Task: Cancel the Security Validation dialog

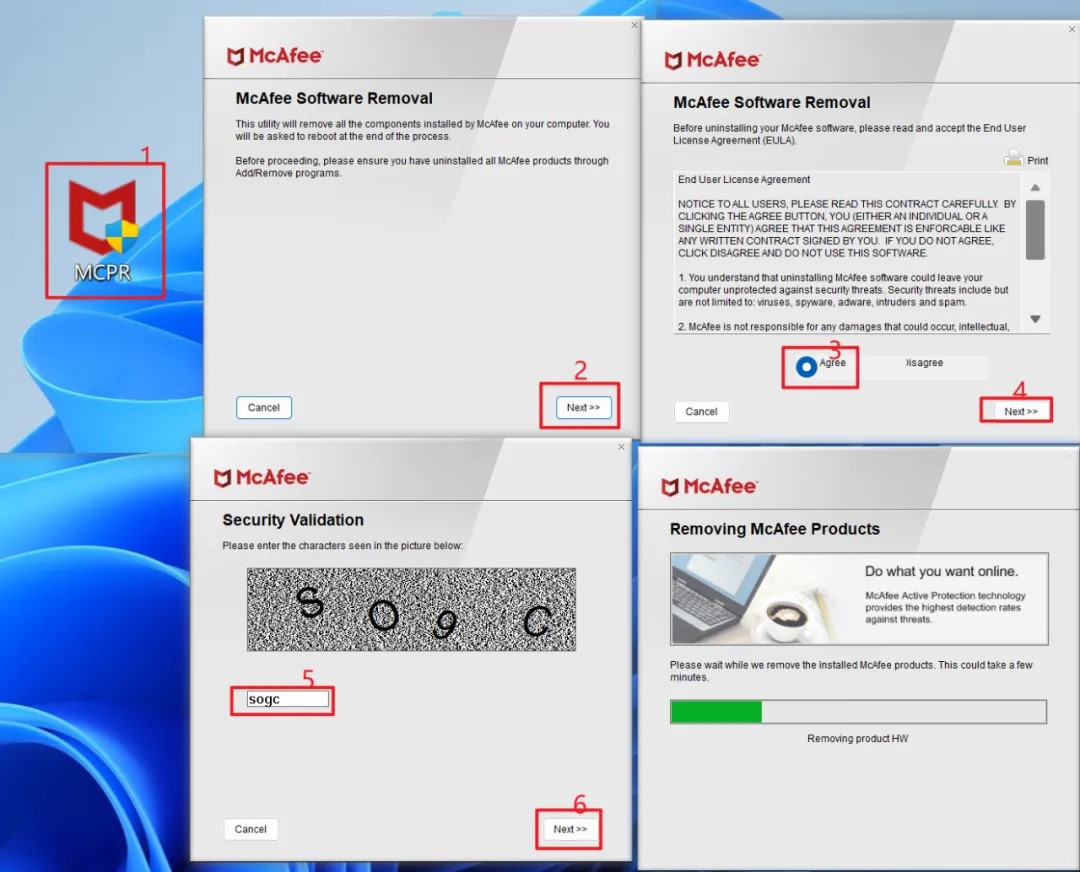Action: coord(250,829)
